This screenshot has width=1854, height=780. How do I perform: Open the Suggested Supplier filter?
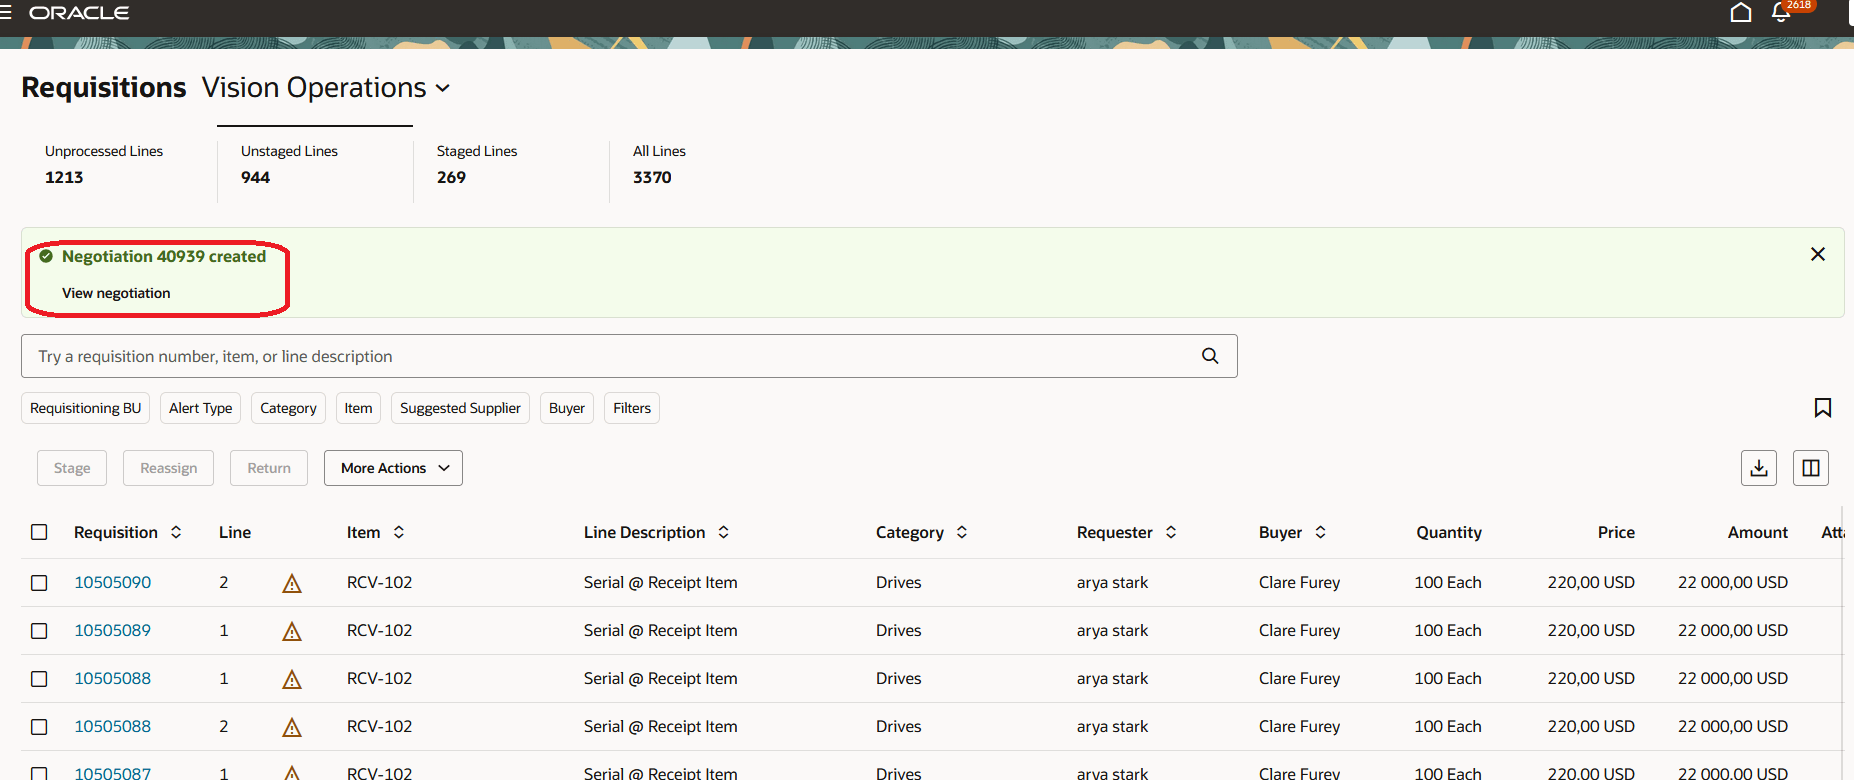(x=460, y=408)
